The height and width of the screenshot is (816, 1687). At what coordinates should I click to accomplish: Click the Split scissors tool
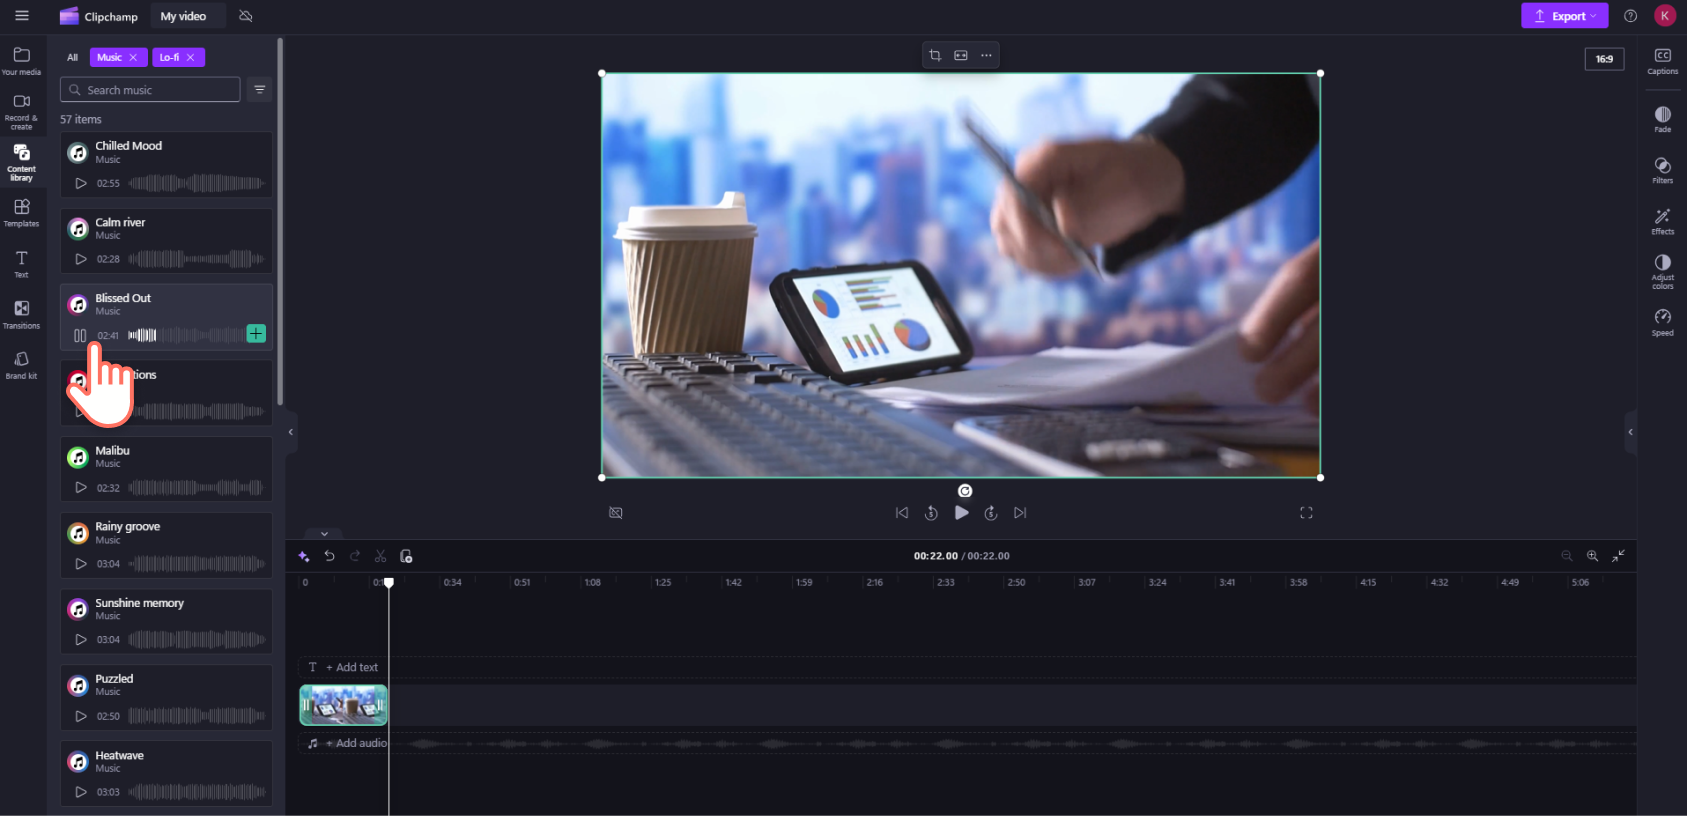click(x=380, y=556)
